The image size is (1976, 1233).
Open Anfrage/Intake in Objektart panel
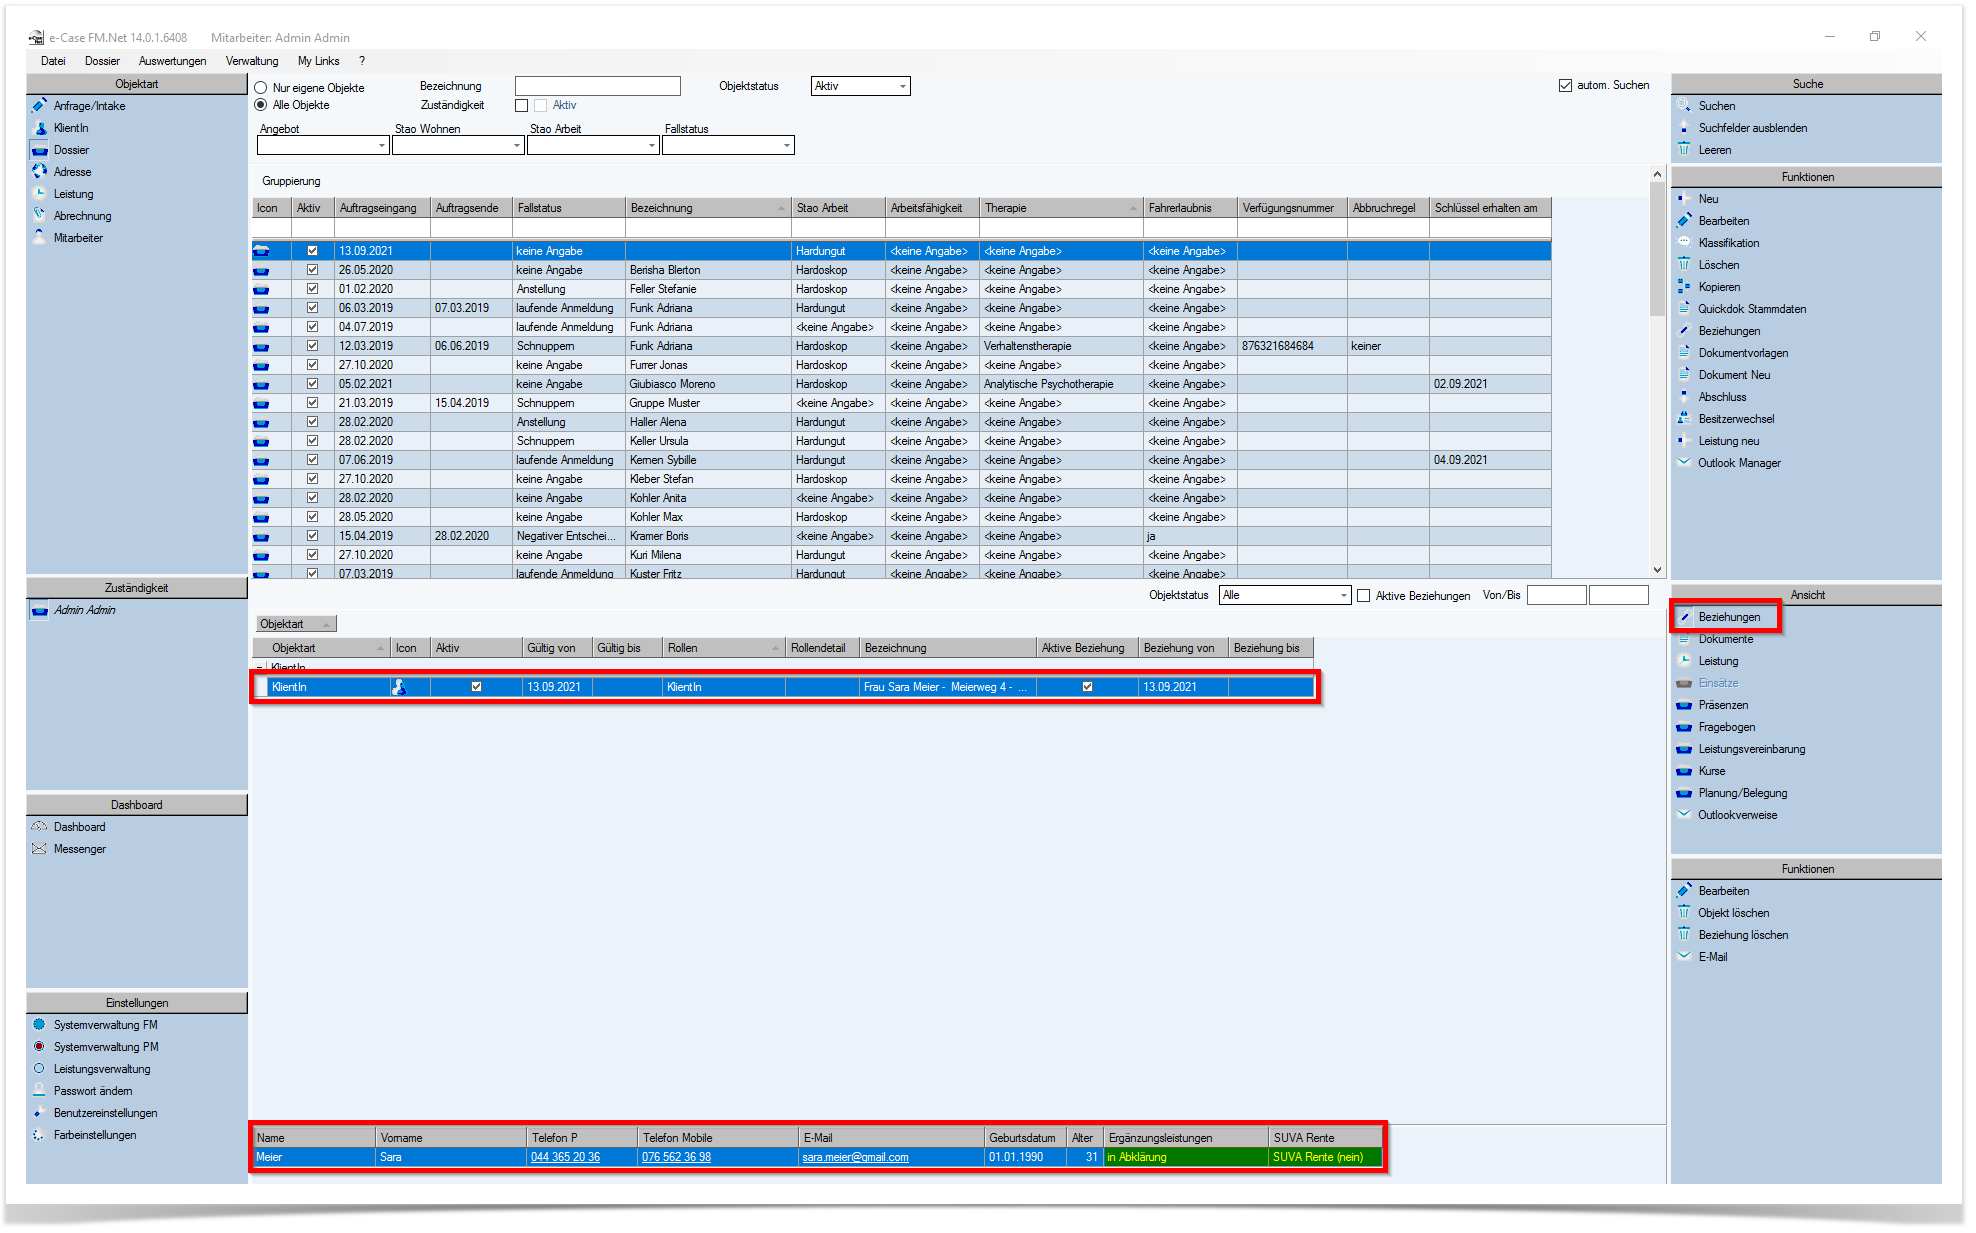point(89,106)
